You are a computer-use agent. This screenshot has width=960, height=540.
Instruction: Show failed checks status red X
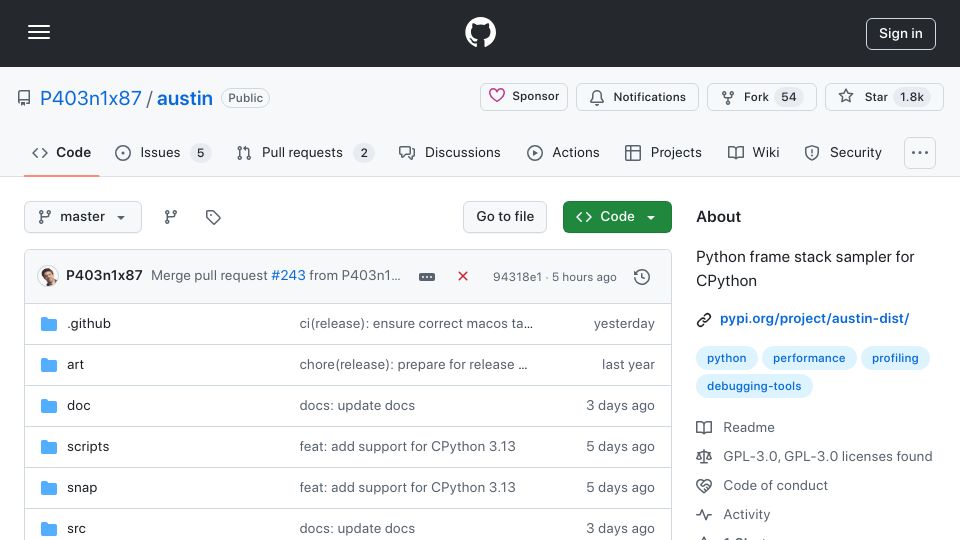(x=463, y=276)
